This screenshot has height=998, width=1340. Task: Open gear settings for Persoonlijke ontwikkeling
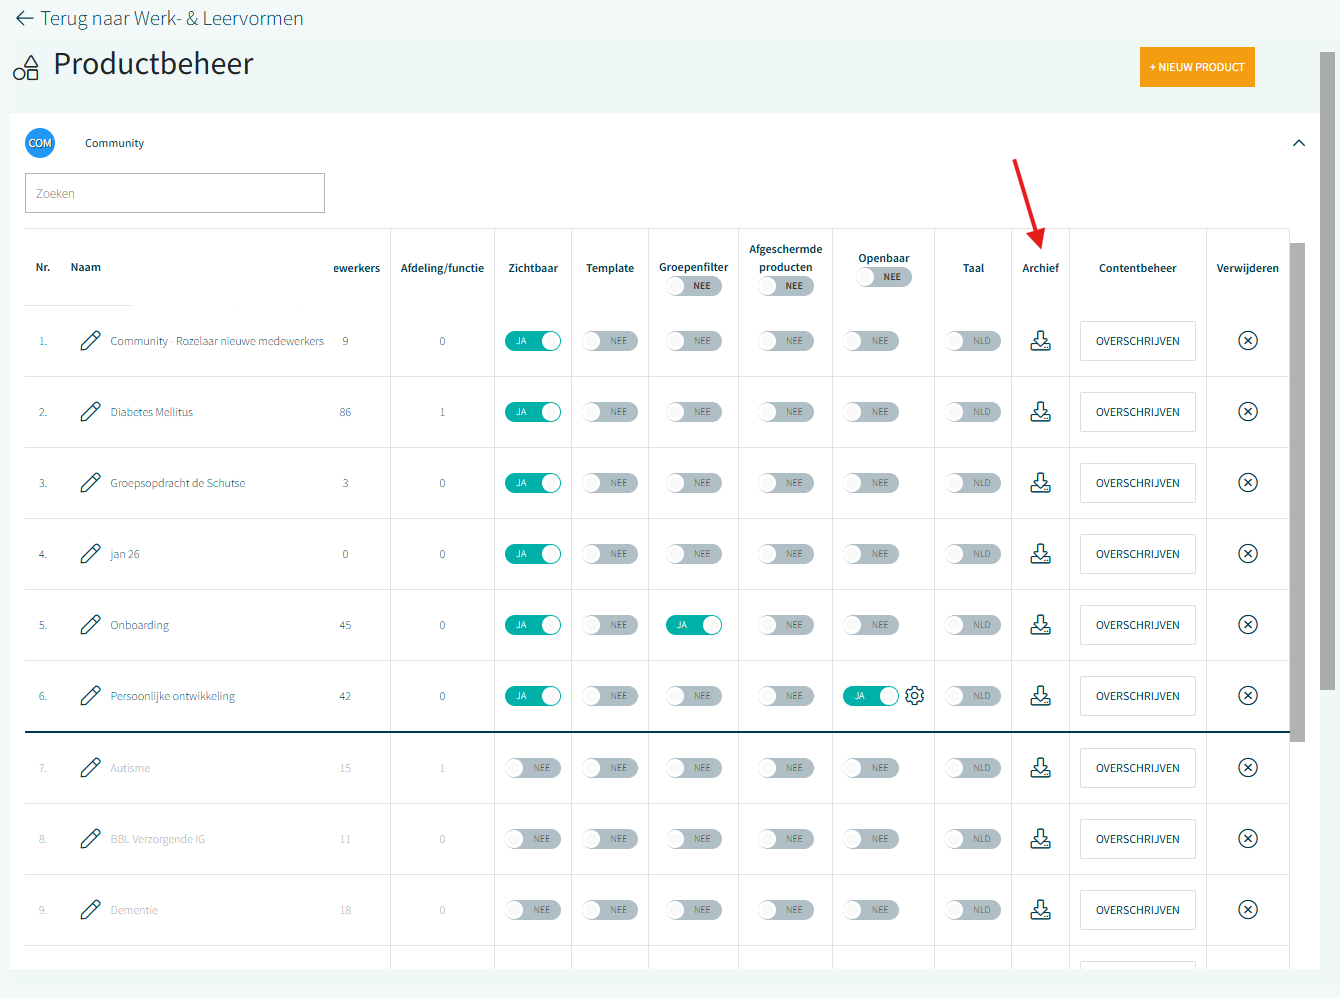(x=914, y=696)
